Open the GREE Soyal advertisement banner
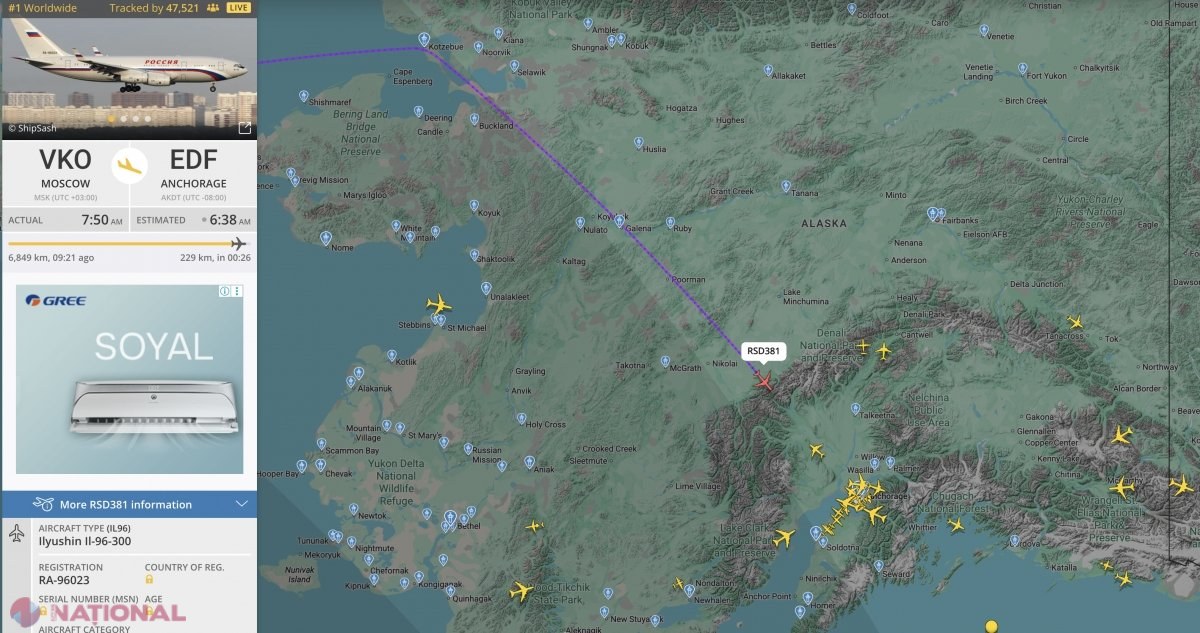 (129, 379)
